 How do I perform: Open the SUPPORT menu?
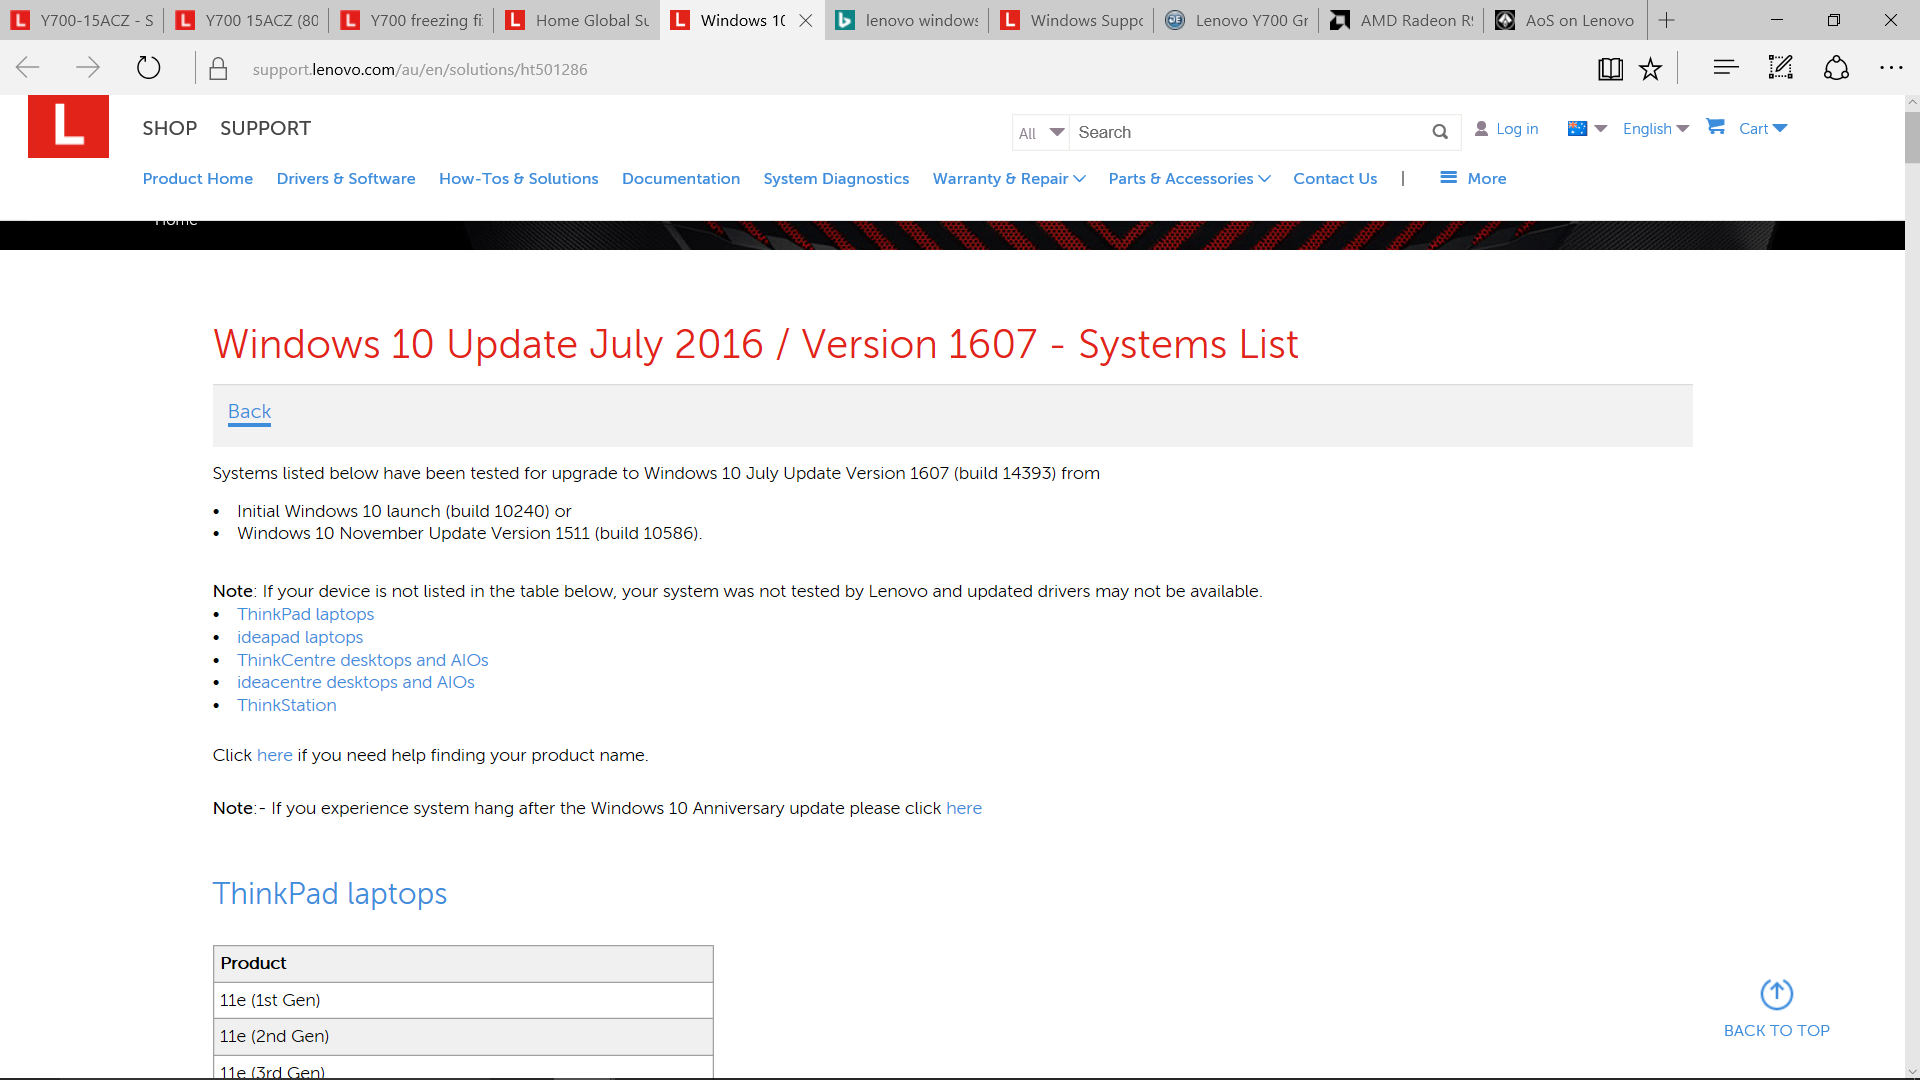[x=265, y=128]
